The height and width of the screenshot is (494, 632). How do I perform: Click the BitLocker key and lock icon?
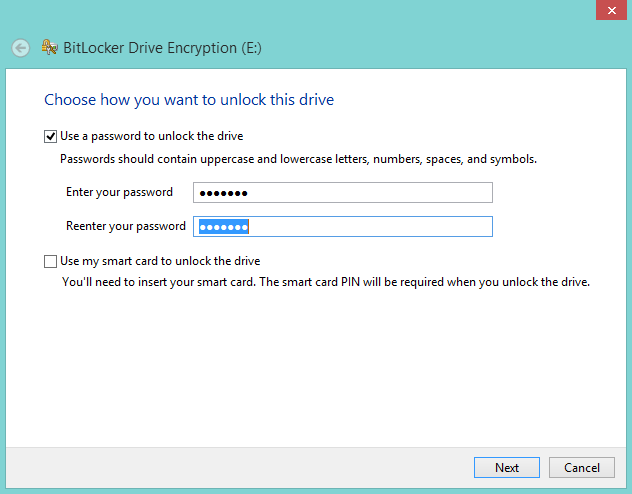50,48
